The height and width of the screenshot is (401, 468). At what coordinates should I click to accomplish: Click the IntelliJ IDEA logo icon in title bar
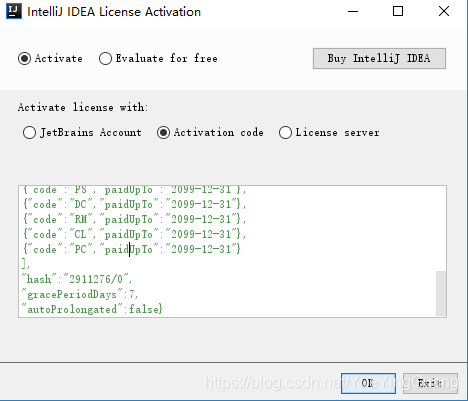14,11
